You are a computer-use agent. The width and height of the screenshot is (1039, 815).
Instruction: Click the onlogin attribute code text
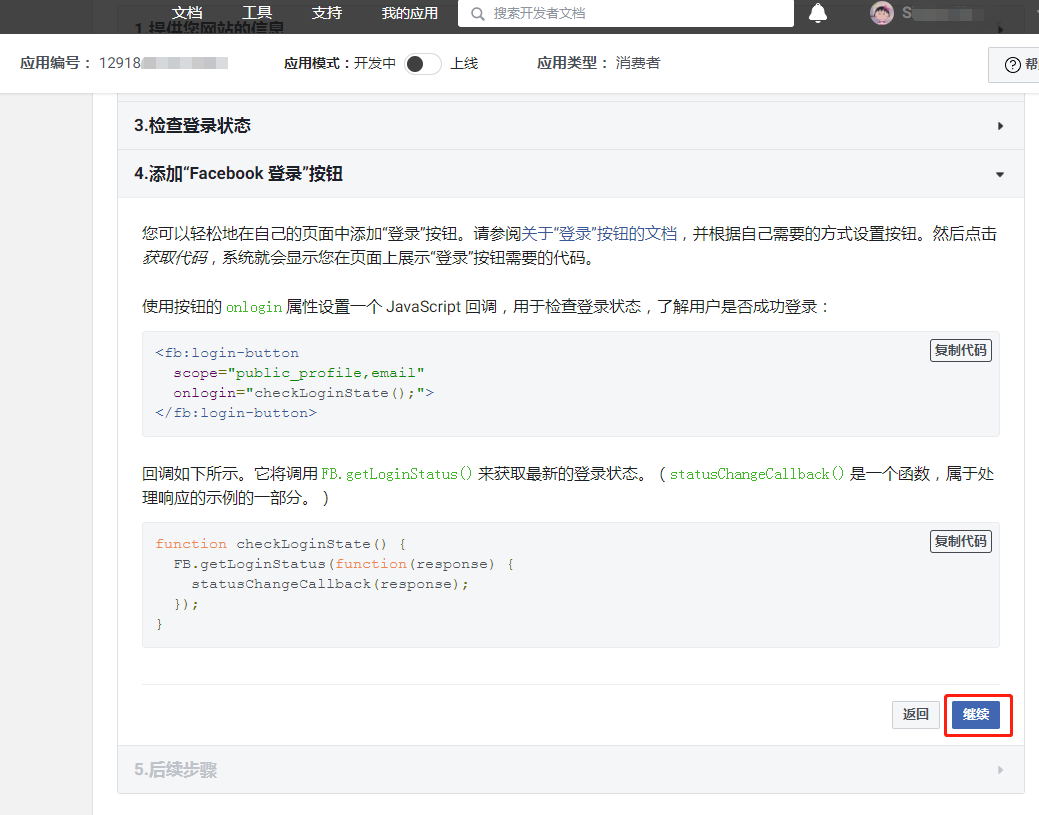coord(254,307)
